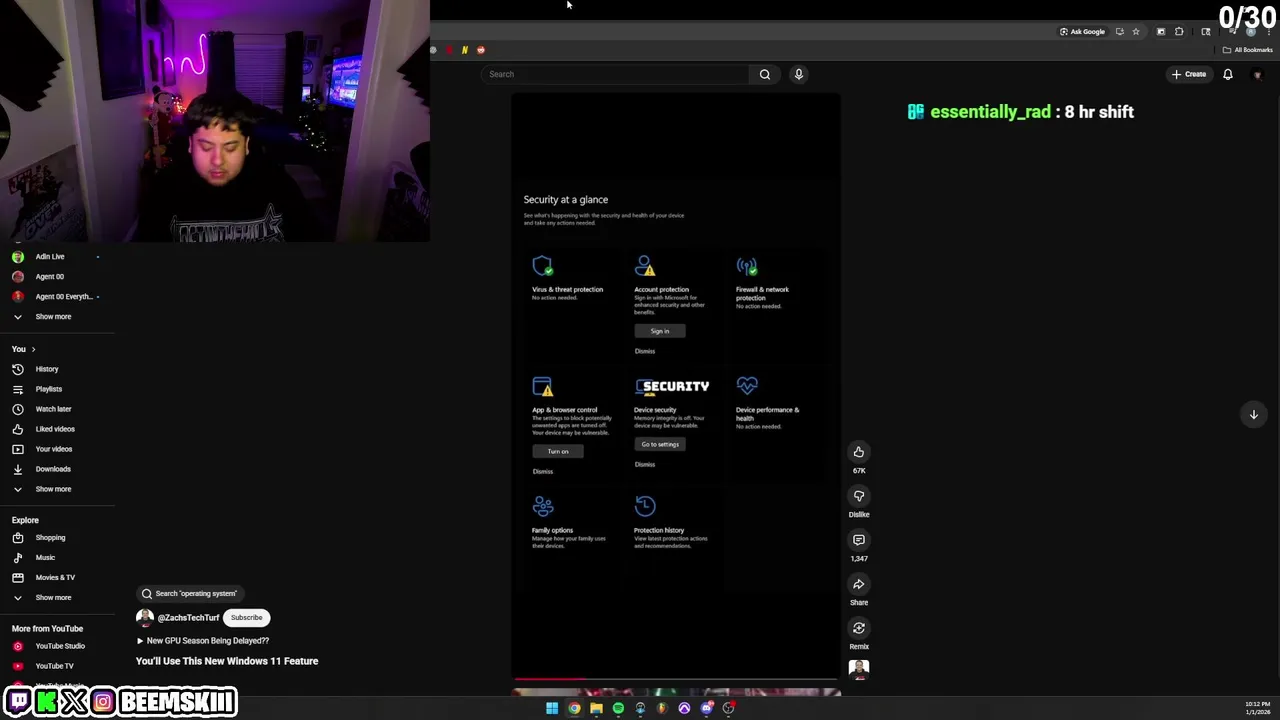The image size is (1280, 720).
Task: Search with voice microphone
Action: 799,74
